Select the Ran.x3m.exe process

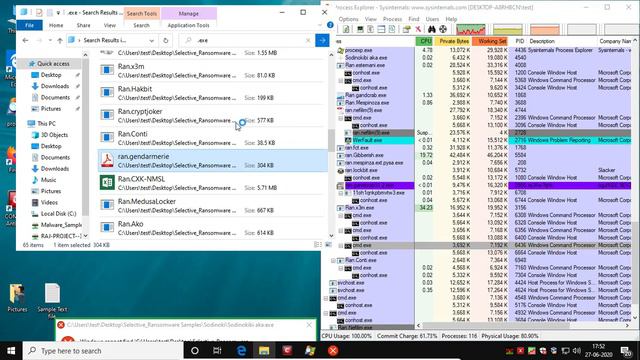[x=483, y=208]
